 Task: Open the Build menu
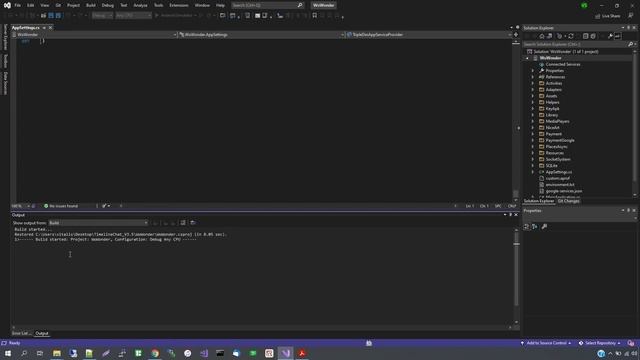(91, 5)
